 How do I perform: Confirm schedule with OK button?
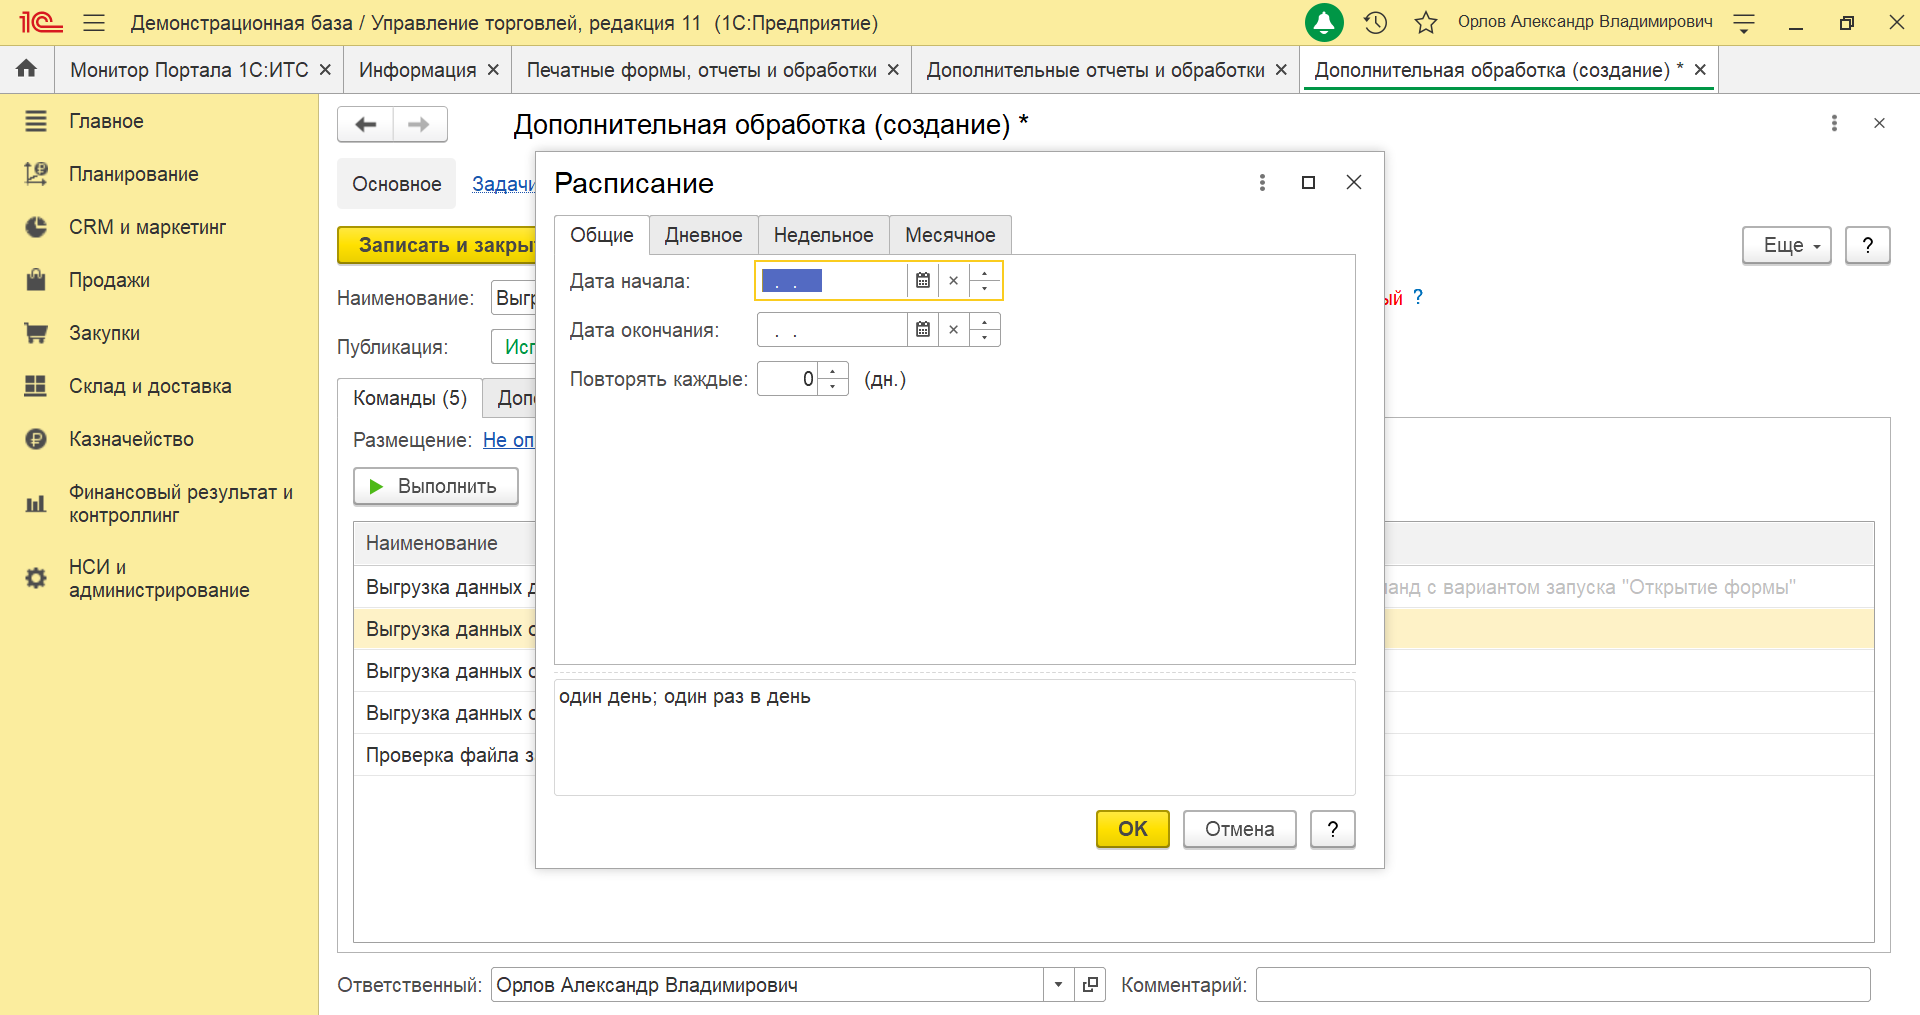1132,829
